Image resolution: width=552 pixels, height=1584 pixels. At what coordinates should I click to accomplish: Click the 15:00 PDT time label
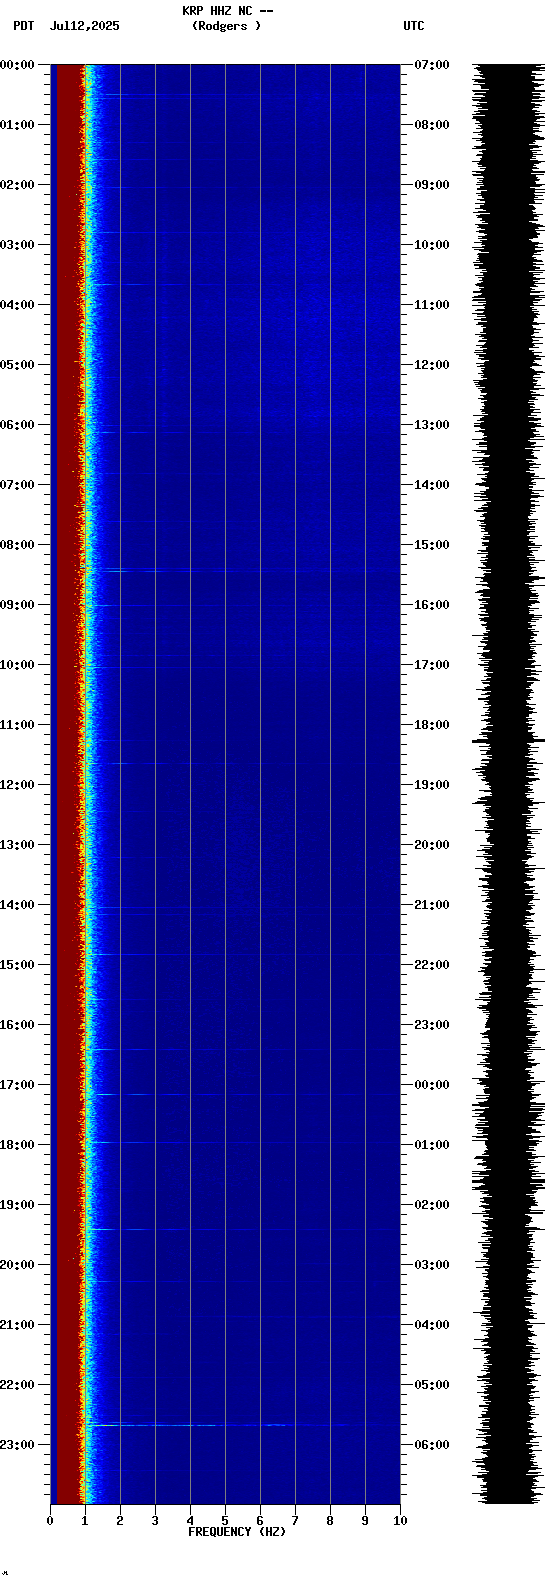point(17,965)
